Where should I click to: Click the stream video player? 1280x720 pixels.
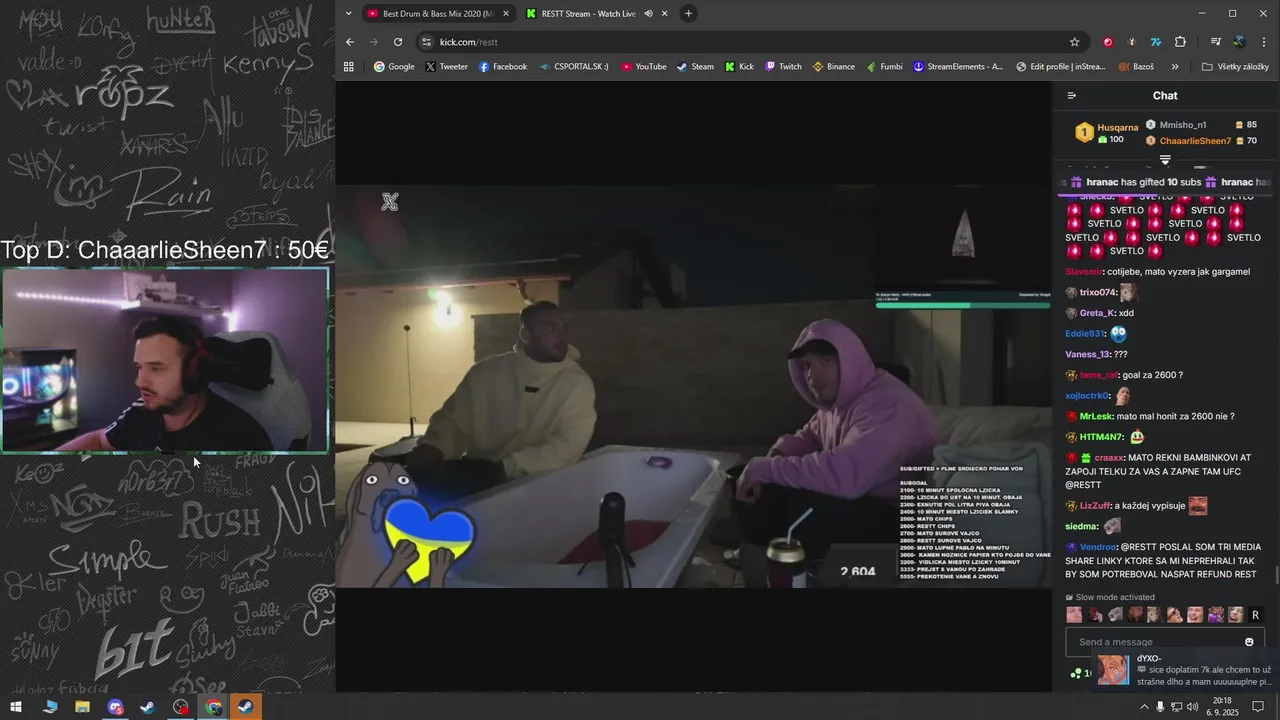pos(693,386)
